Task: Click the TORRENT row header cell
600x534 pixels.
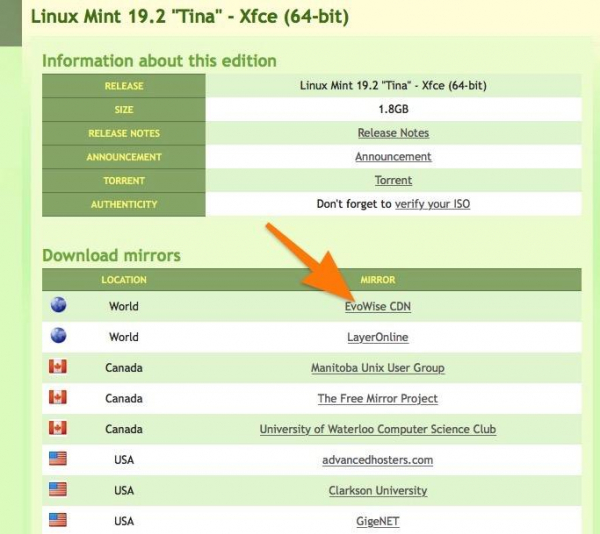Action: click(124, 181)
